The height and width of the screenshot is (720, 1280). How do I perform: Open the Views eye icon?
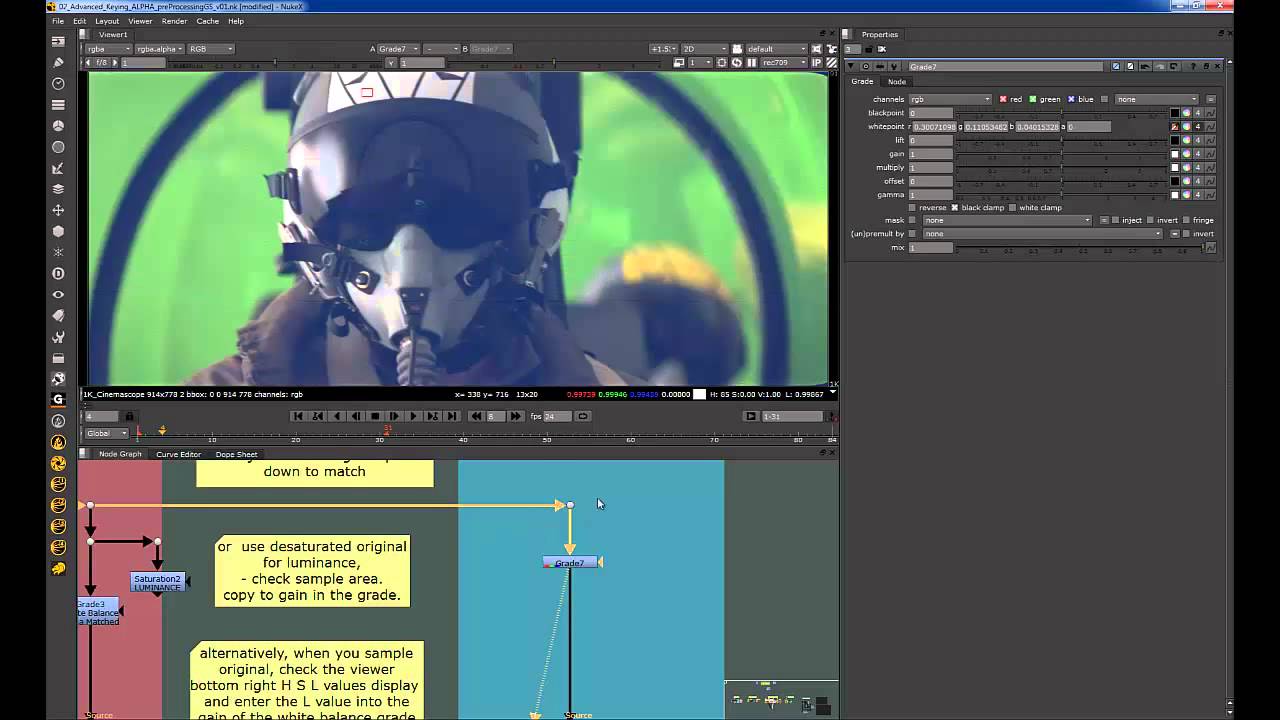(58, 294)
